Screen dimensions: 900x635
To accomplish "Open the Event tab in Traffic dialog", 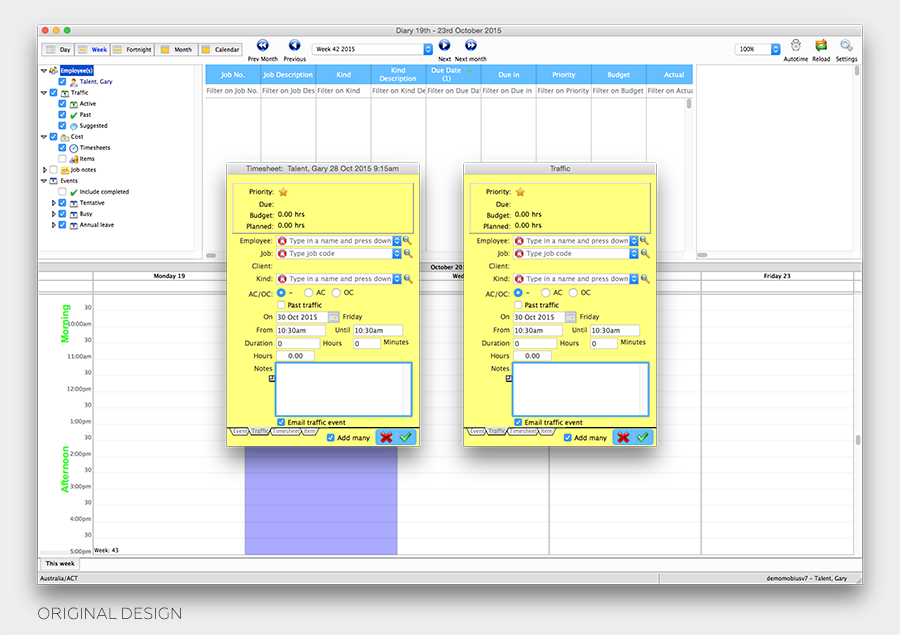I will click(477, 431).
